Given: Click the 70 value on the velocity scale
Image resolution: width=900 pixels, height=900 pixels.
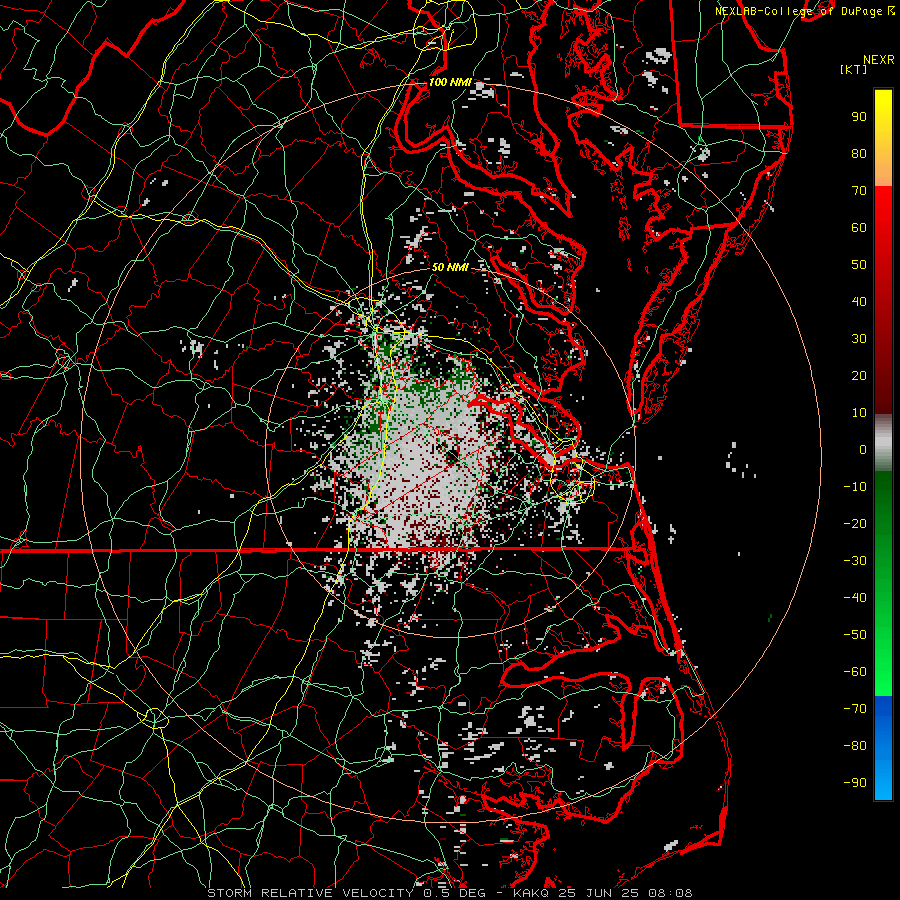Looking at the screenshot, I should click(x=859, y=191).
